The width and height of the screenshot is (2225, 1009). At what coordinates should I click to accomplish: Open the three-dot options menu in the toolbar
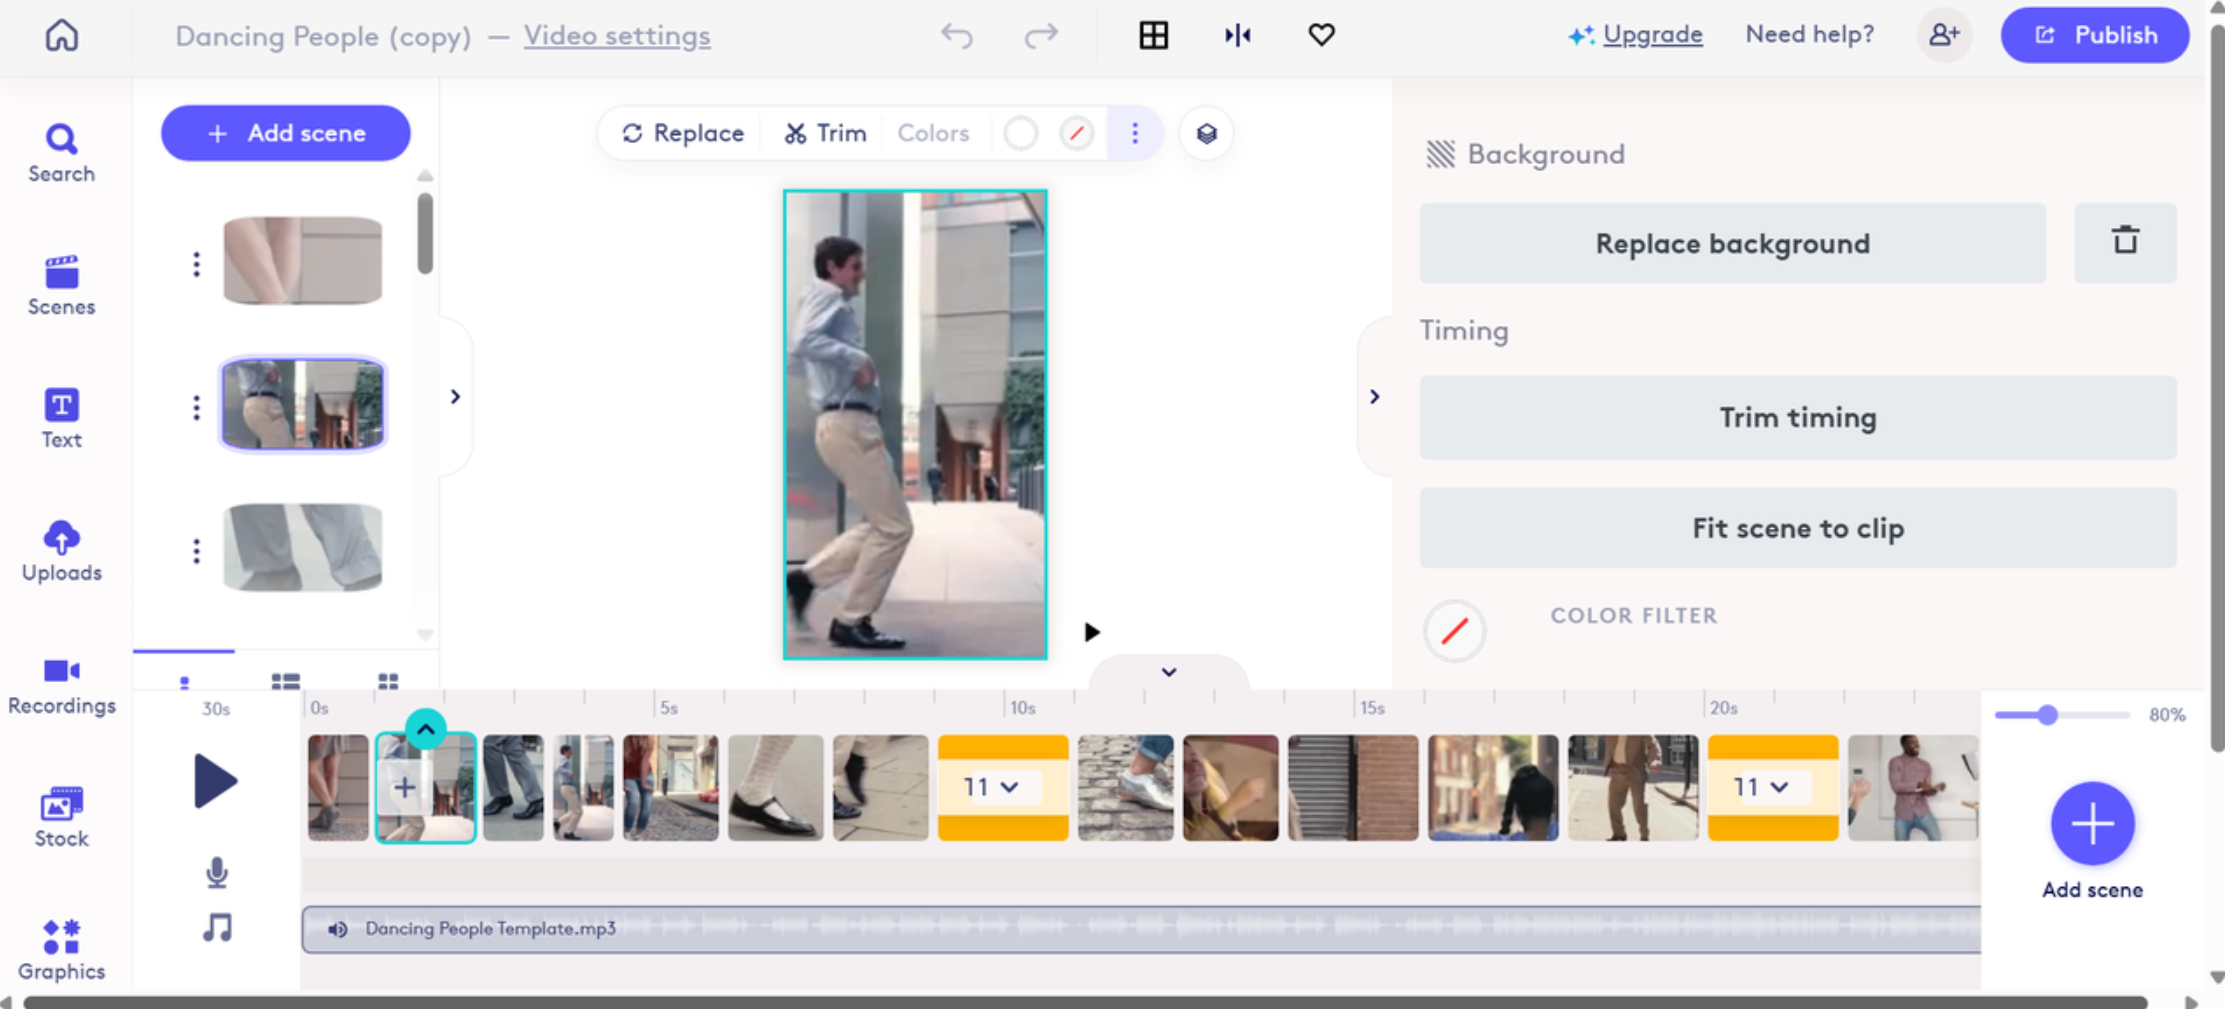(x=1135, y=132)
